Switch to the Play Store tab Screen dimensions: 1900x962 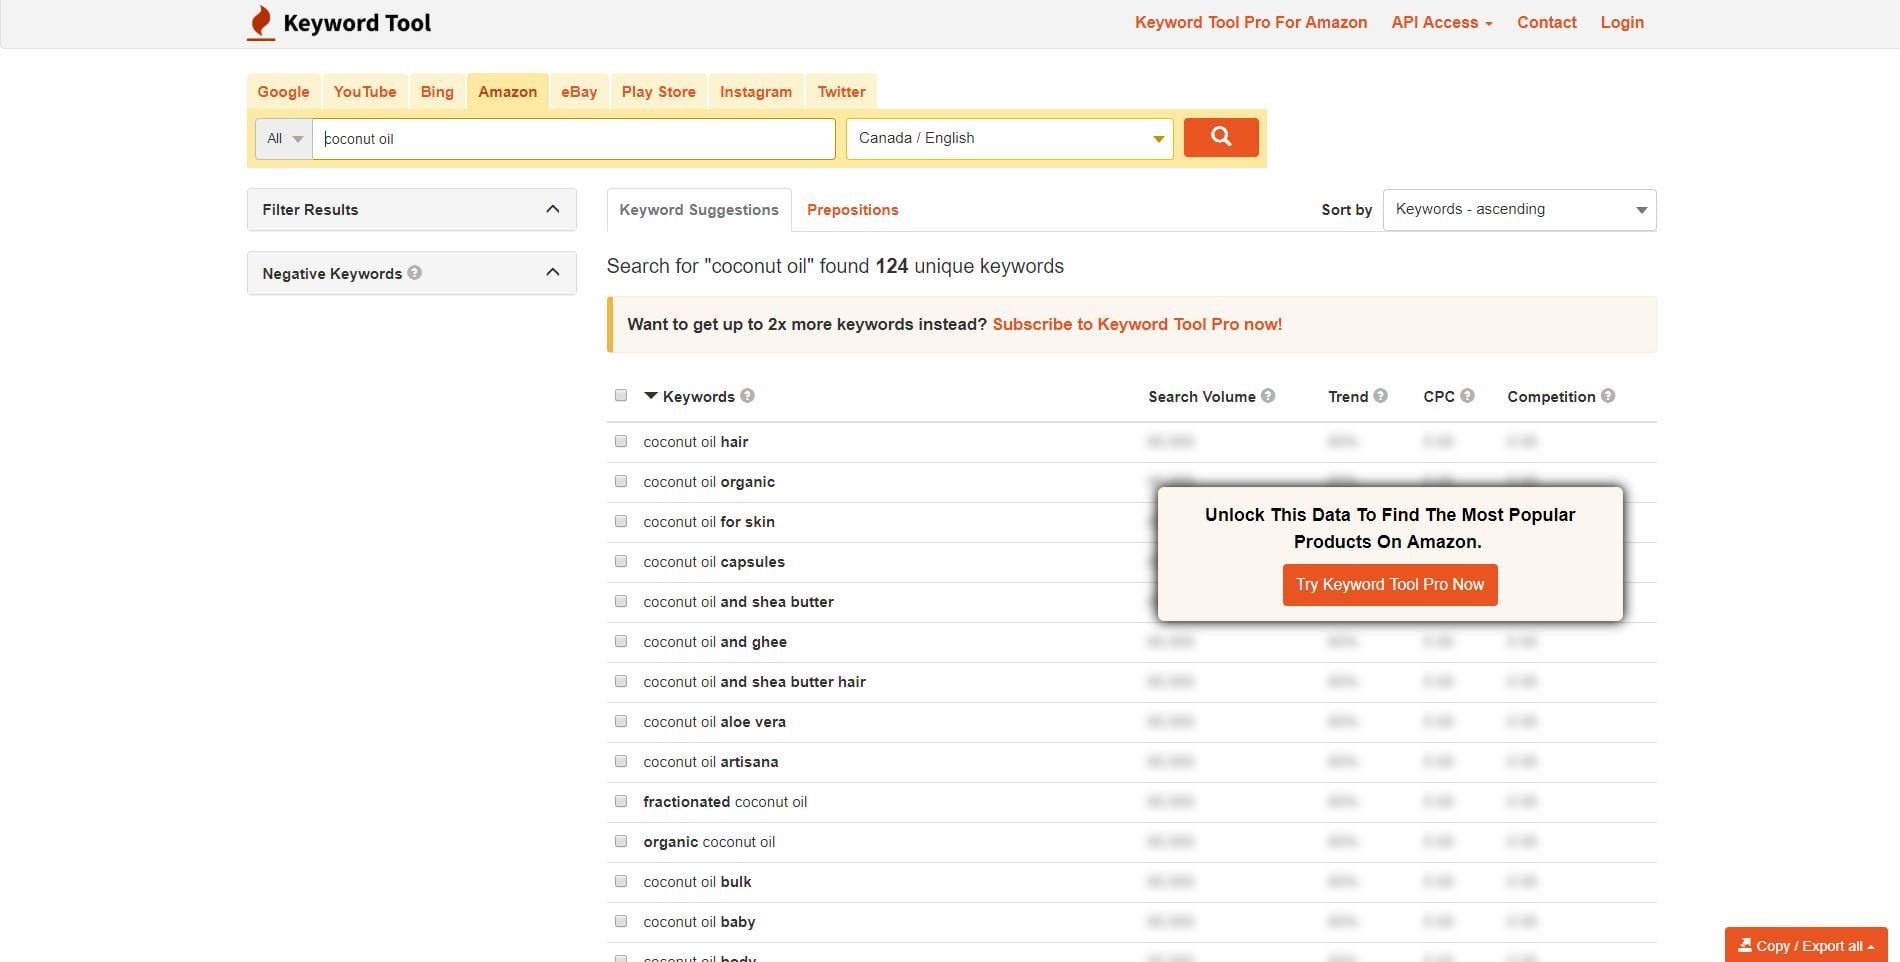tap(658, 92)
